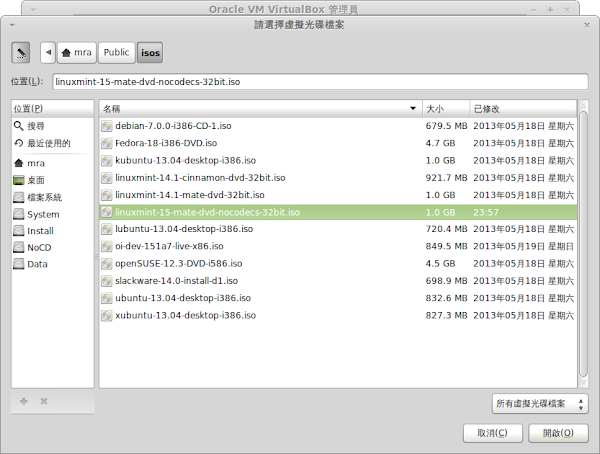Open the desktop (桌面) icon in sidebar
The image size is (600, 454).
click(x=18, y=180)
